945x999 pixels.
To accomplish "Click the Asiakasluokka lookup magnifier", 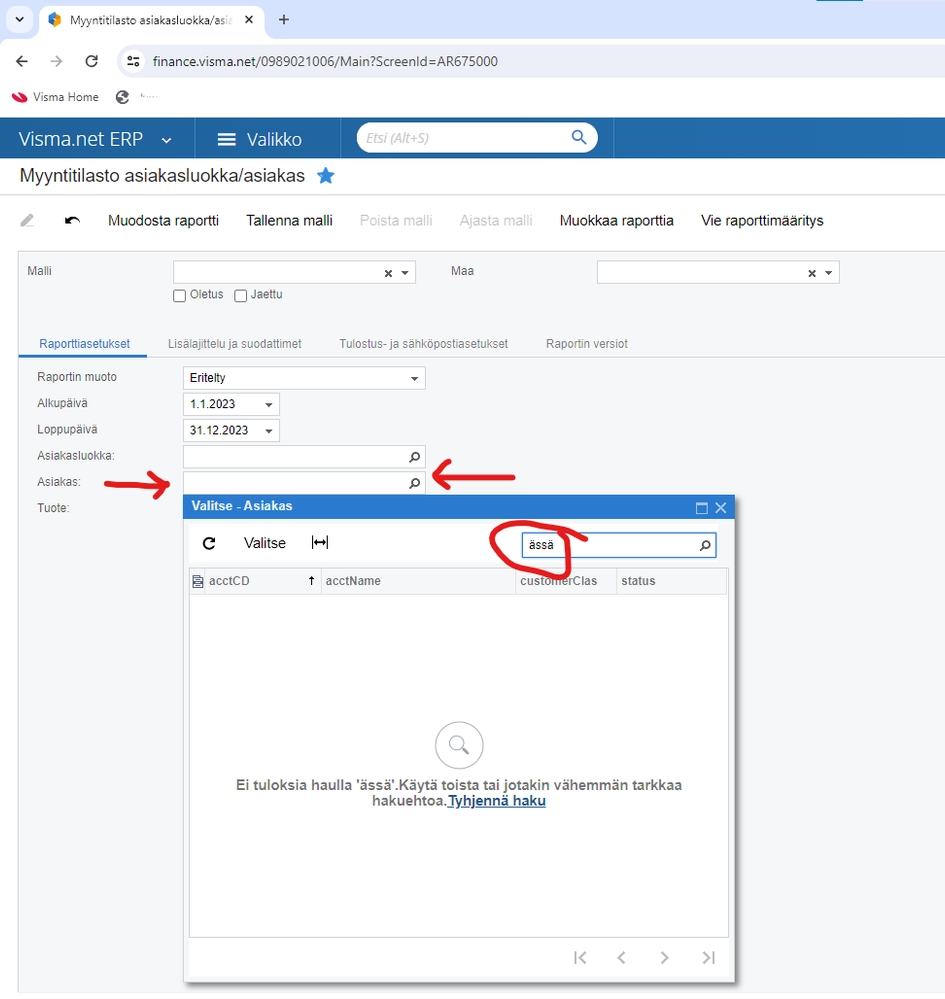I will pos(414,457).
